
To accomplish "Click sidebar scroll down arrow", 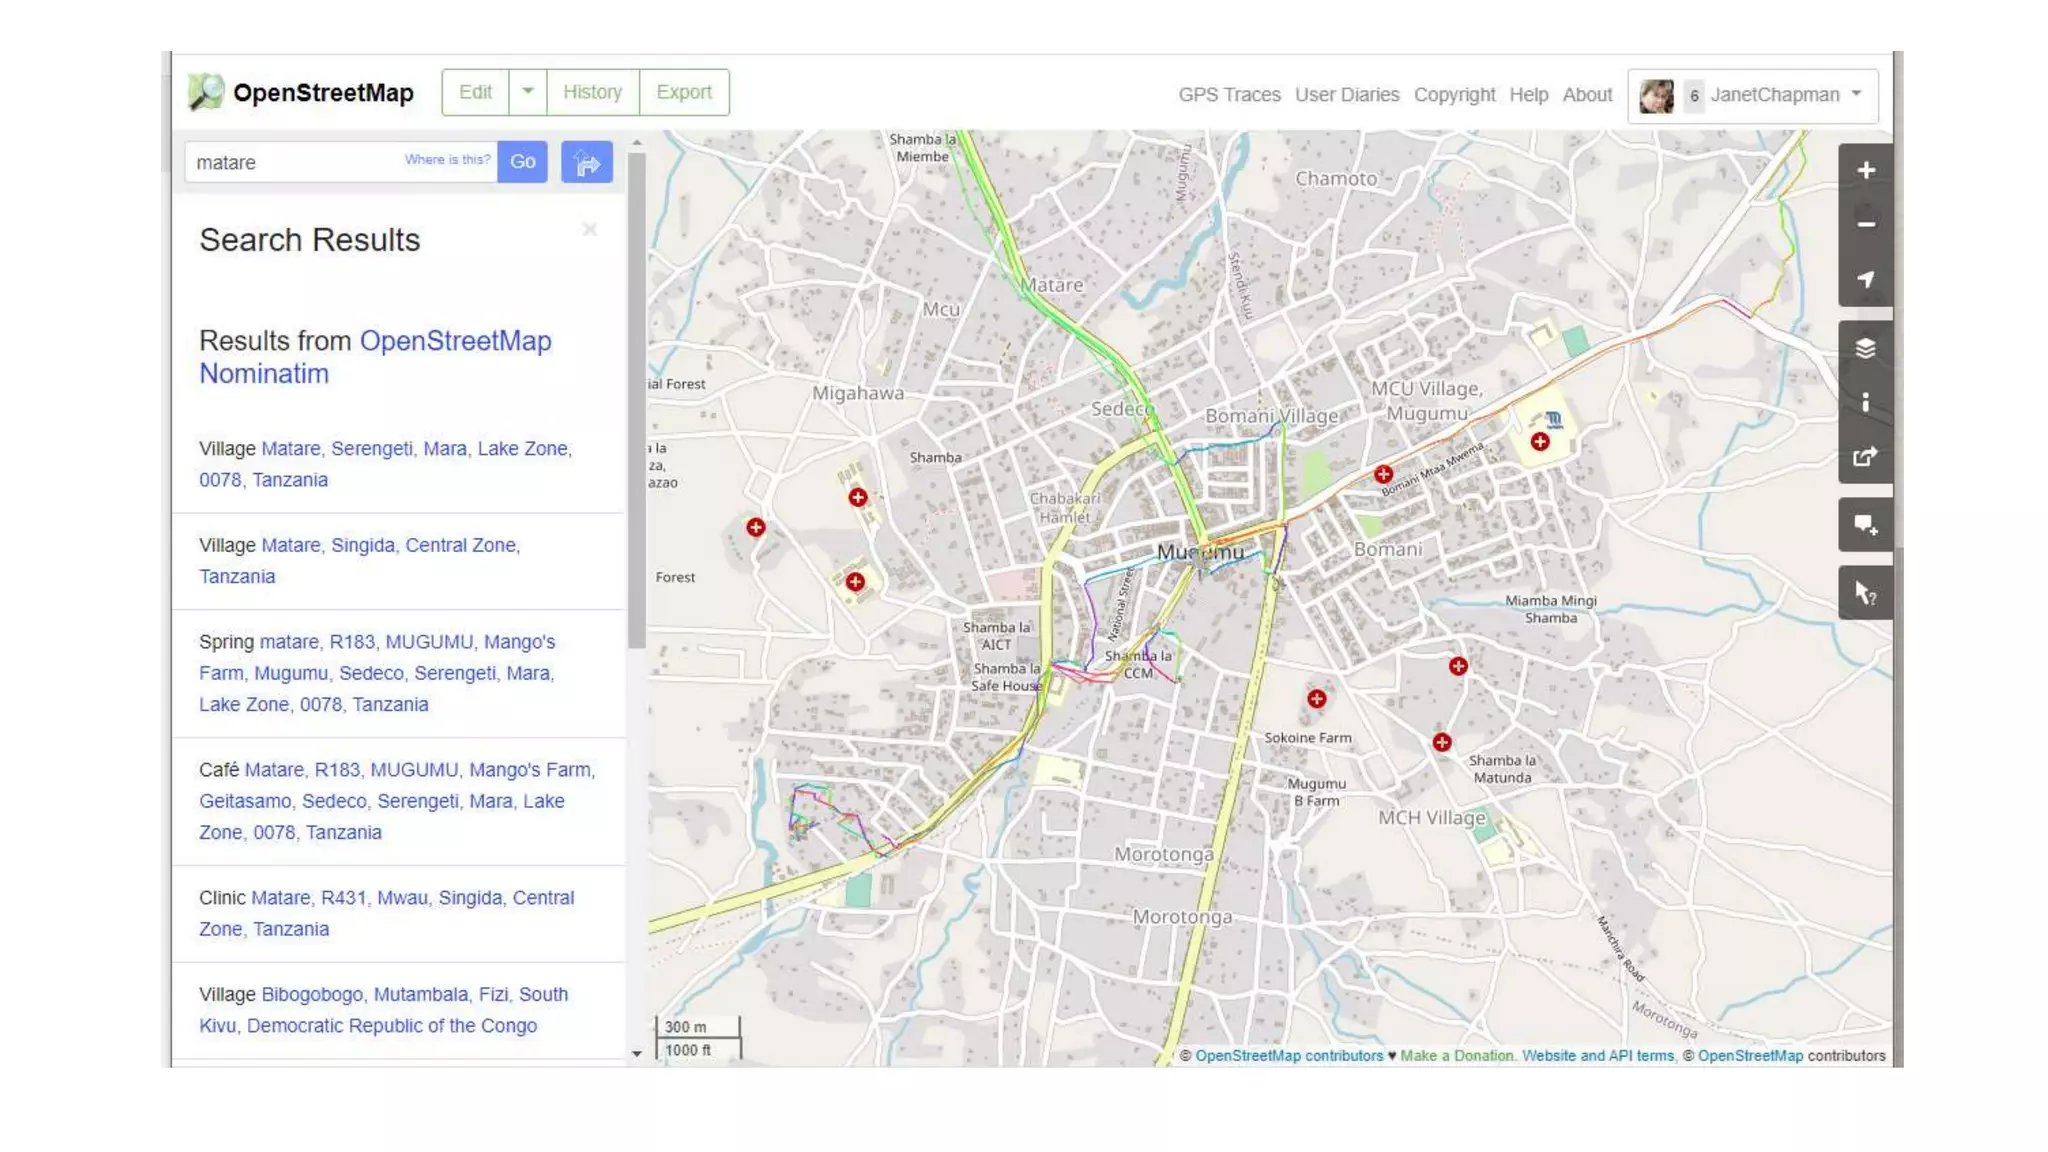I will click(637, 1054).
